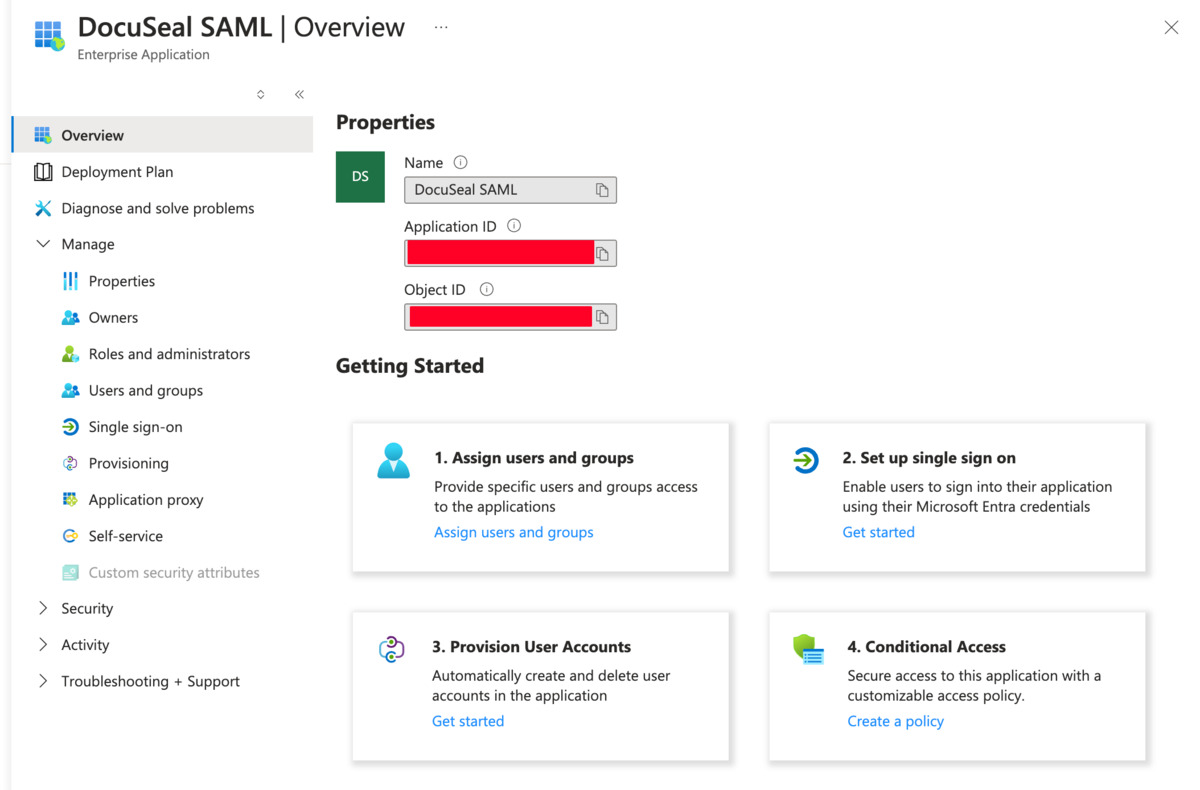Click the '2. Set up single sign on' heading

(929, 458)
